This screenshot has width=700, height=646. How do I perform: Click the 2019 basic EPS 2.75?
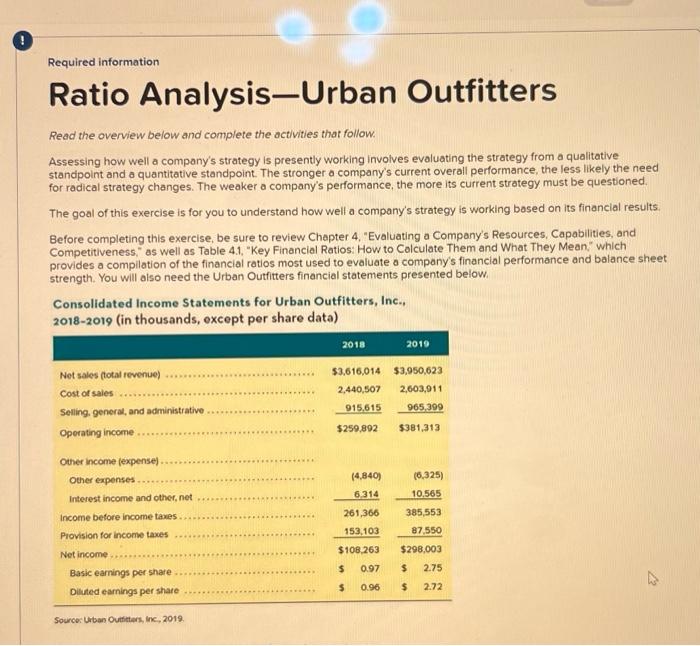click(433, 568)
